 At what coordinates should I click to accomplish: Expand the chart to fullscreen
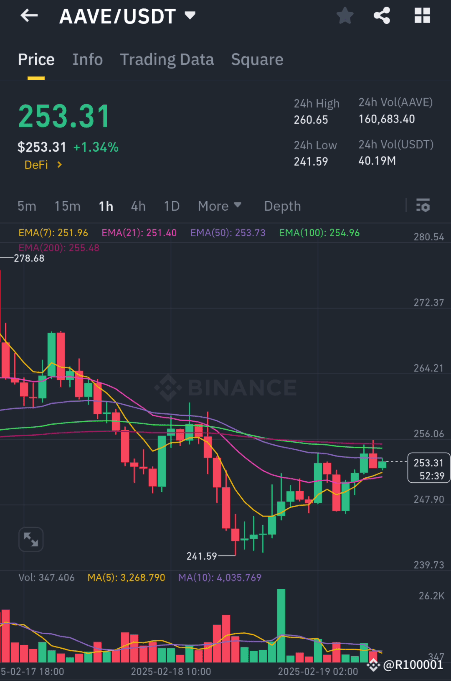[31, 539]
